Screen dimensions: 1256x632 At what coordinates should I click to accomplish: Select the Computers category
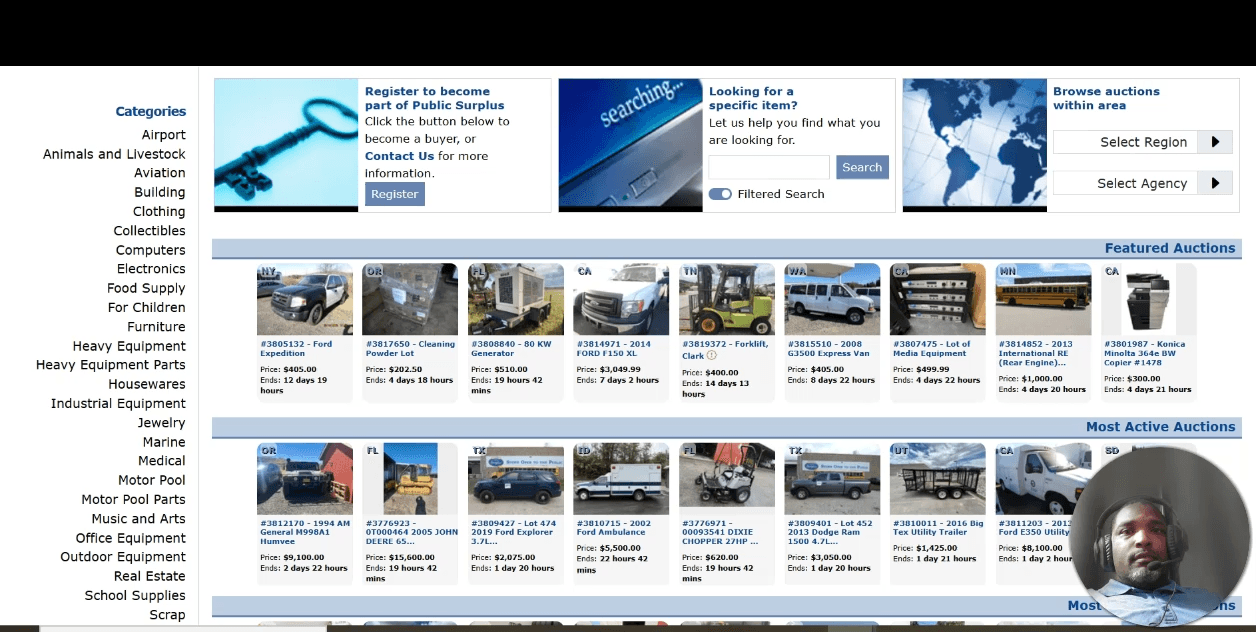[x=150, y=250]
